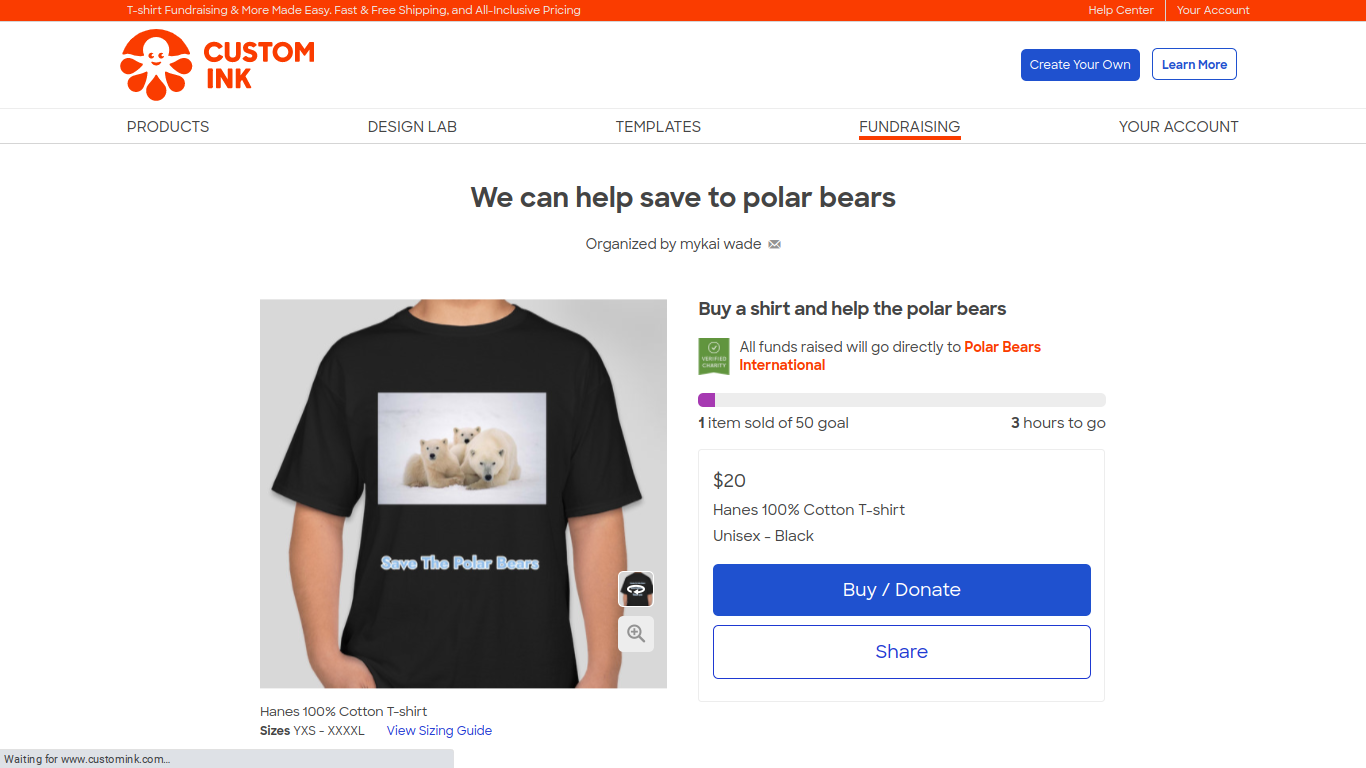Go to the Templates section
This screenshot has height=768, width=1366.
point(658,127)
